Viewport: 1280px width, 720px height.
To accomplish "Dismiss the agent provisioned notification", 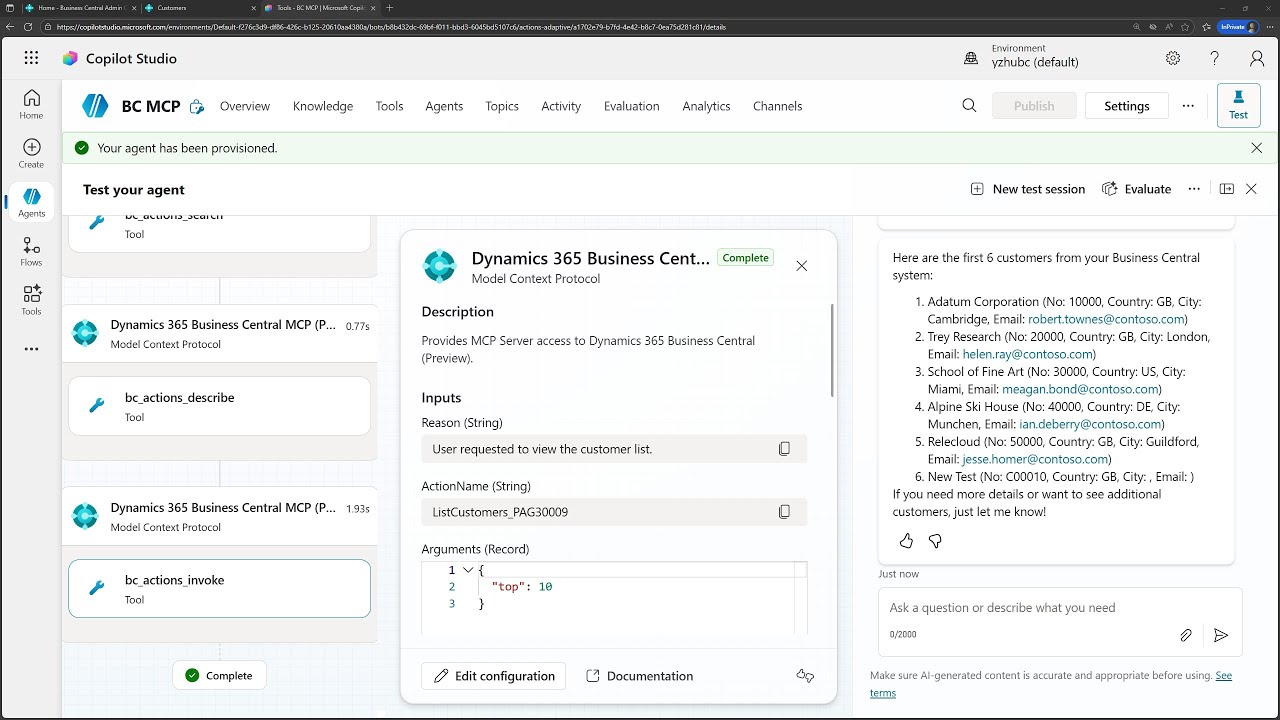I will point(1257,148).
